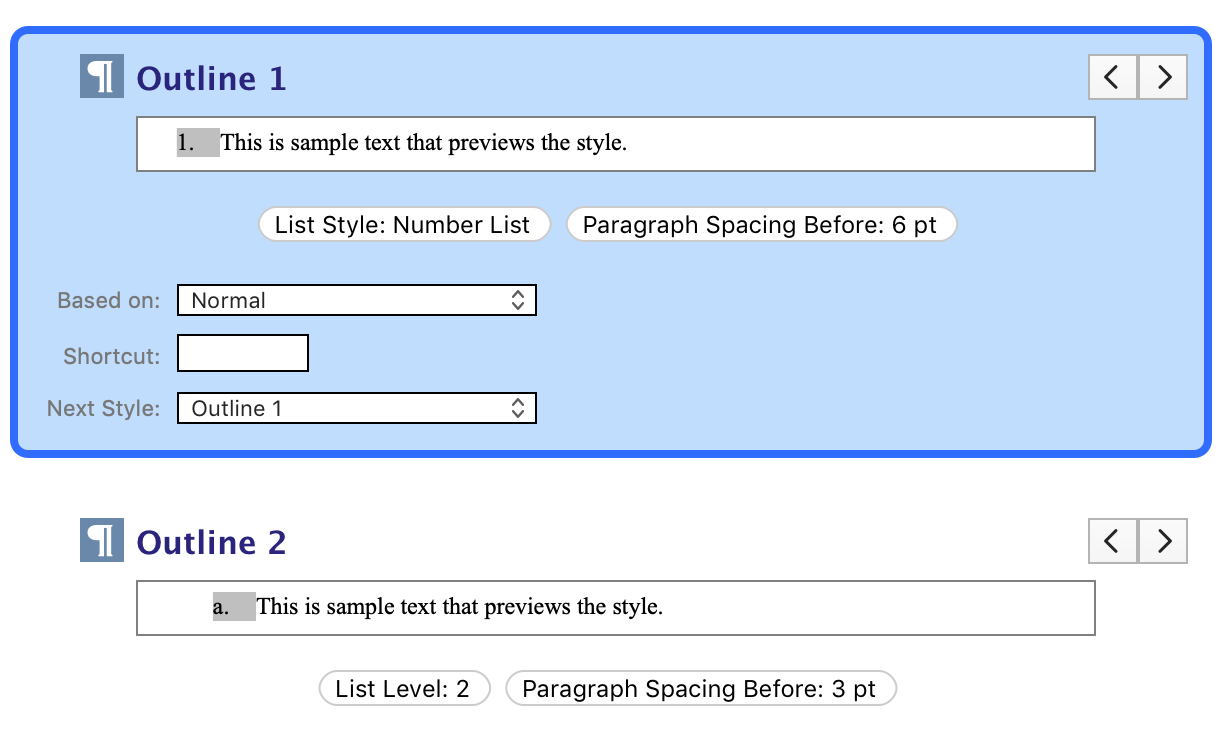Click the gray "1." number marker in preview
The image size is (1222, 732).
(197, 143)
